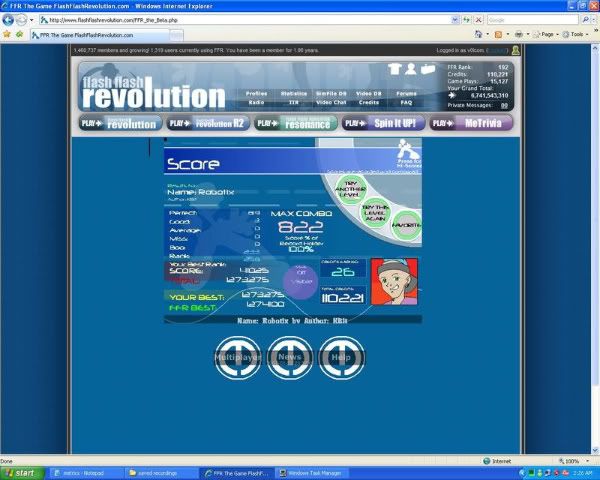This screenshot has width=600, height=480.
Task: Click the green Favorite button
Action: (x=406, y=225)
